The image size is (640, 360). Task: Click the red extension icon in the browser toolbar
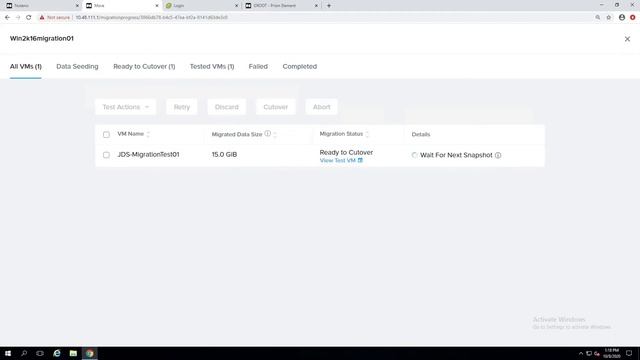coord(632,18)
